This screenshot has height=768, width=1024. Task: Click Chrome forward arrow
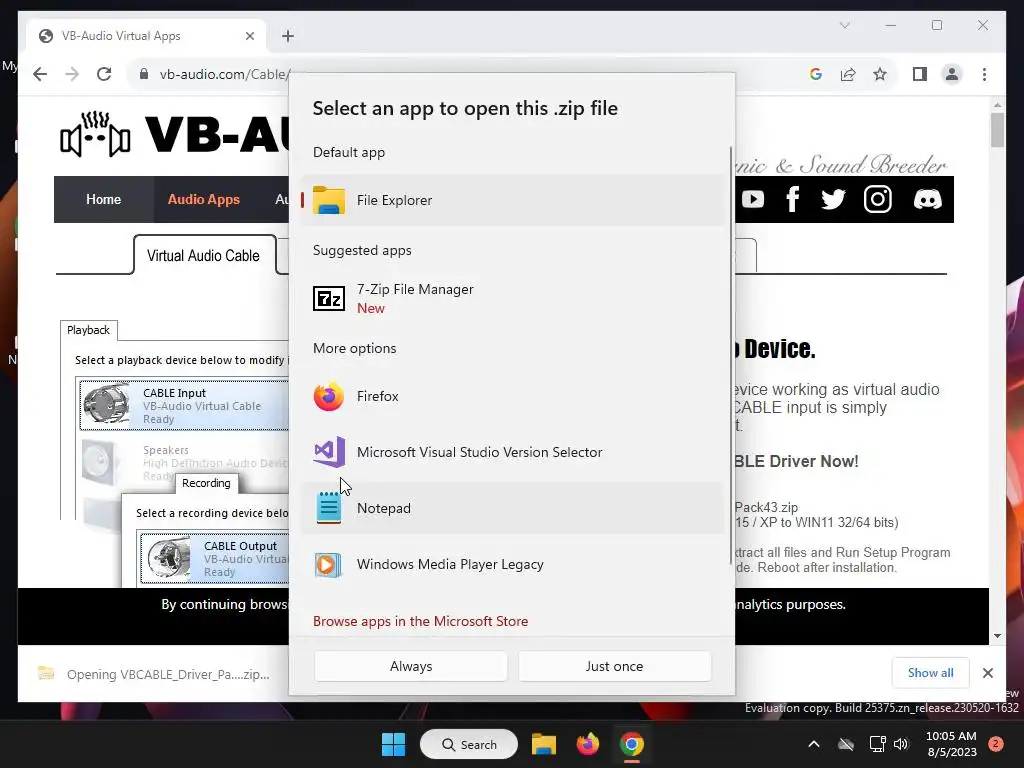pos(72,74)
